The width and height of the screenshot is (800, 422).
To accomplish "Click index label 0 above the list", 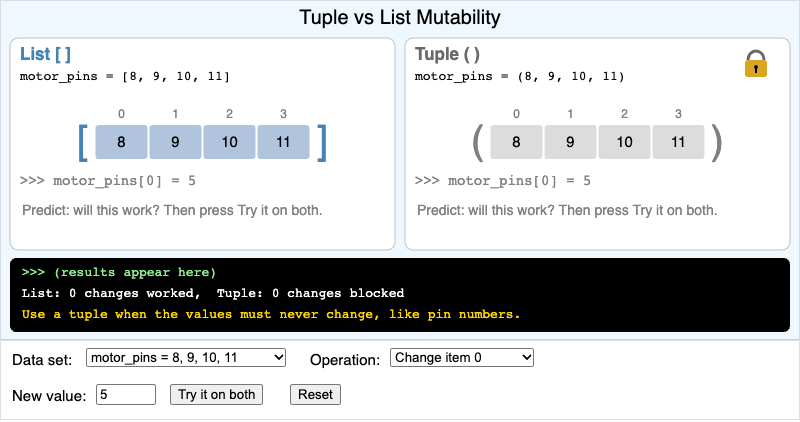I will pyautogui.click(x=121, y=114).
